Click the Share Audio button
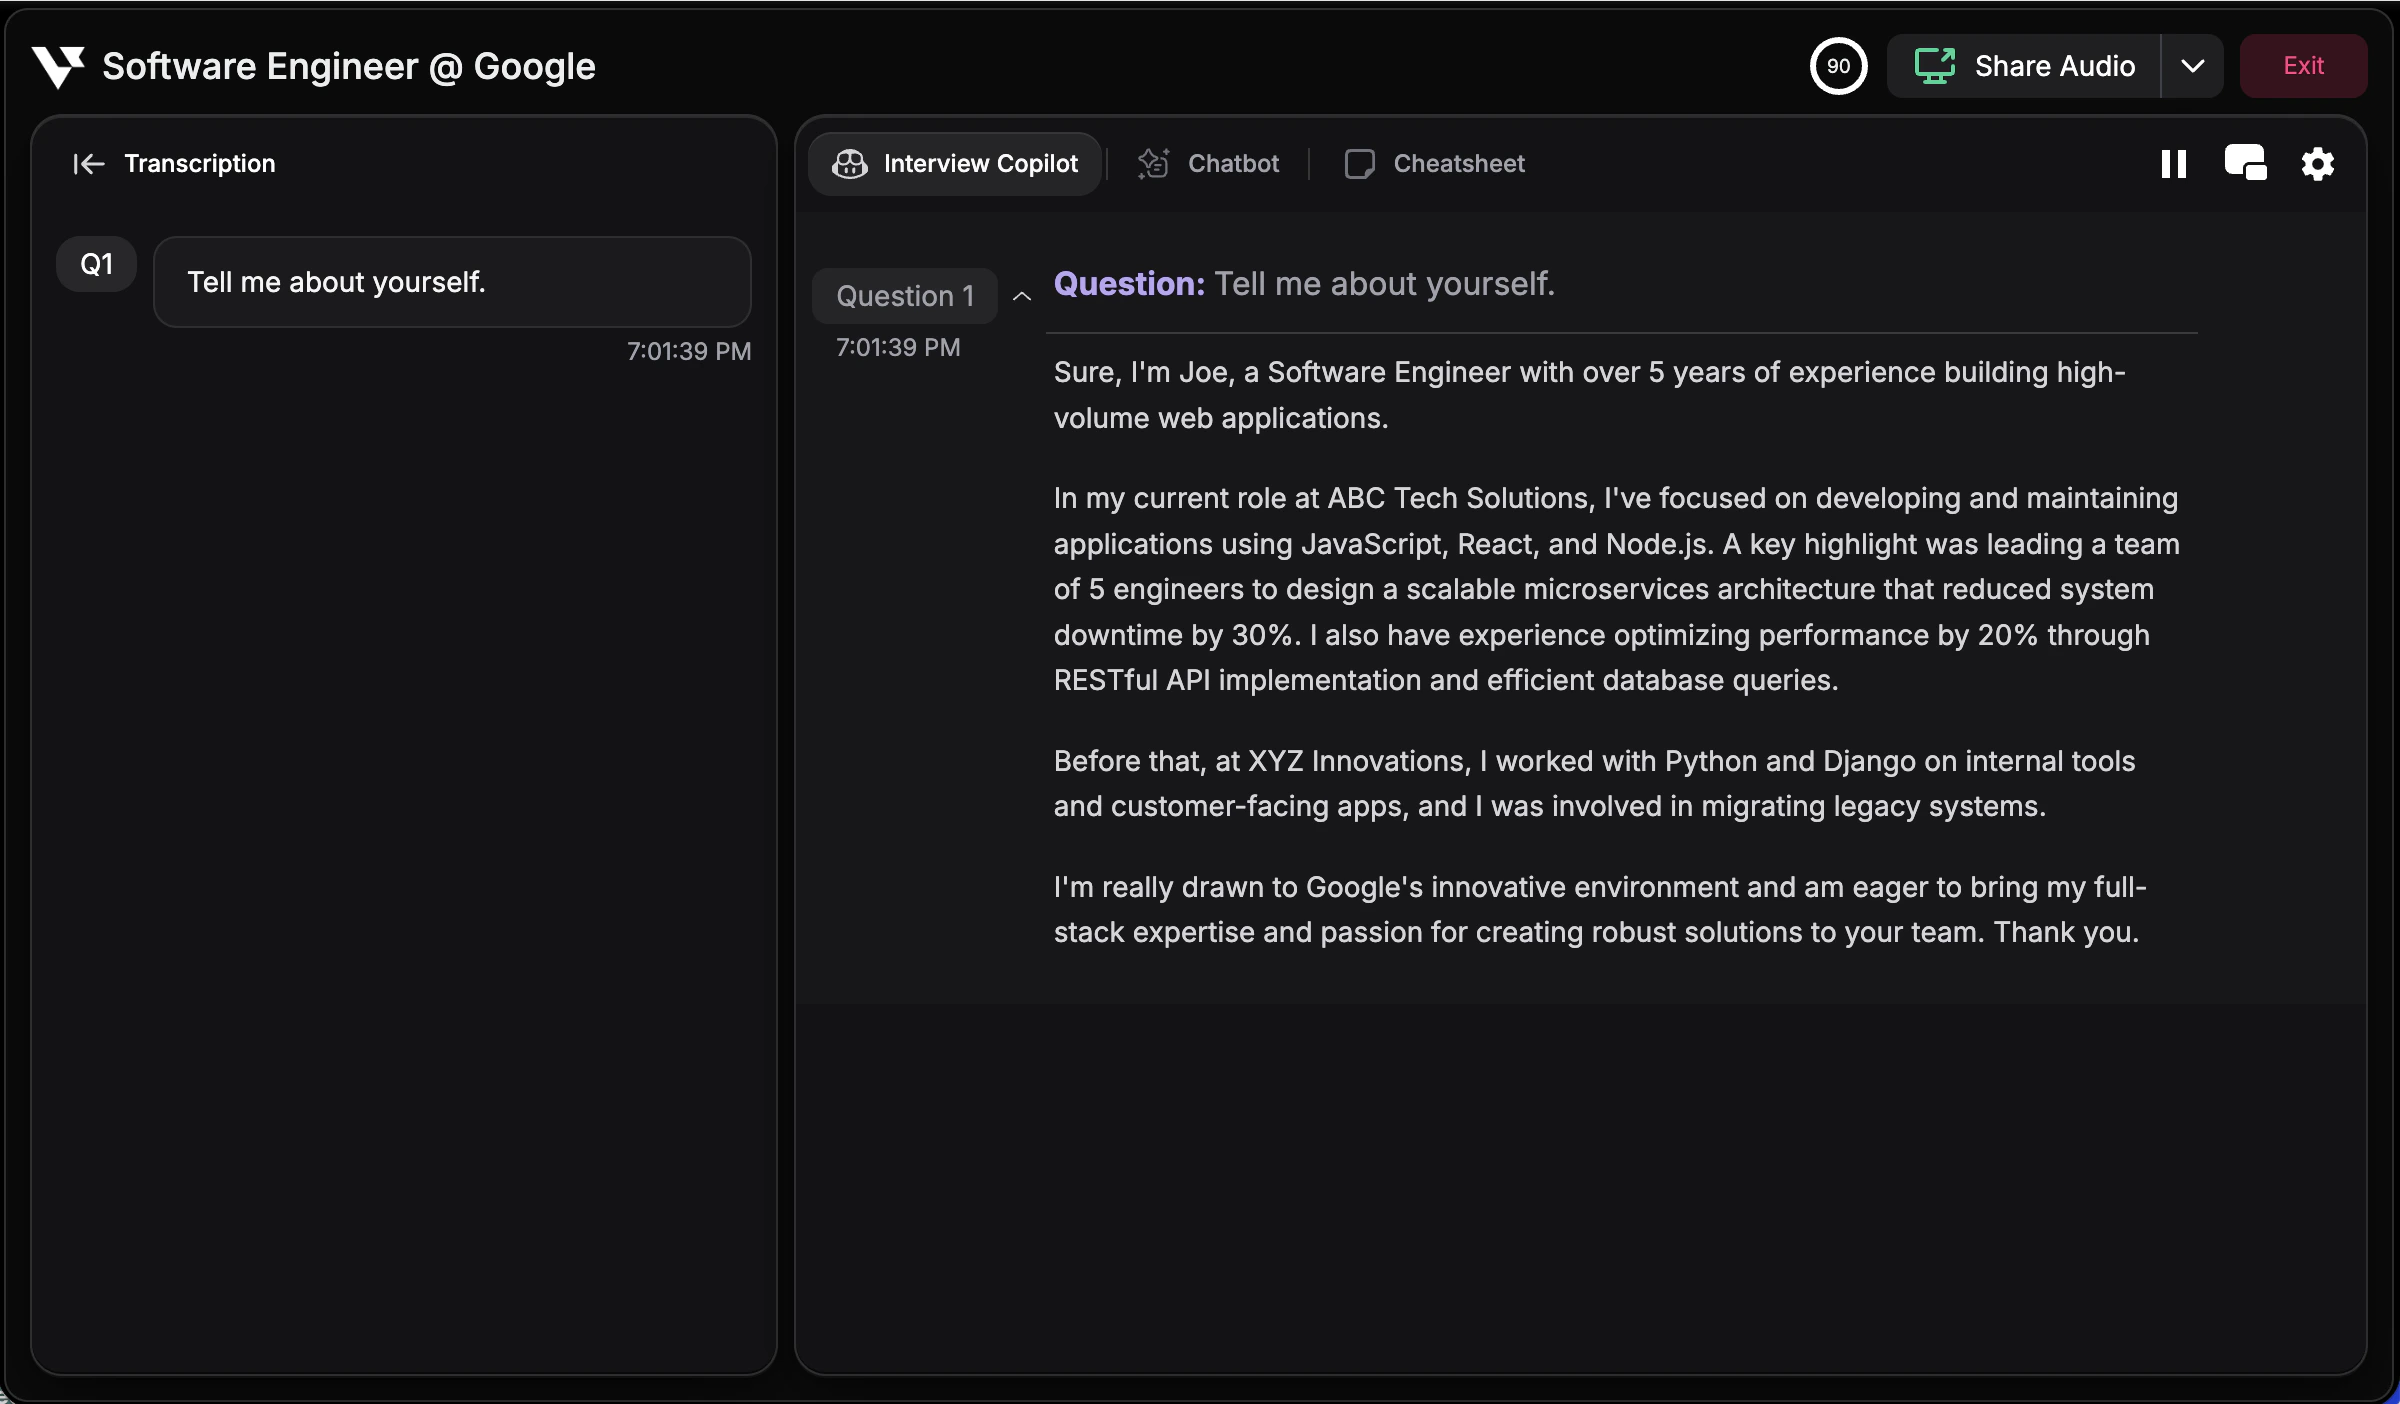 pyautogui.click(x=2053, y=66)
